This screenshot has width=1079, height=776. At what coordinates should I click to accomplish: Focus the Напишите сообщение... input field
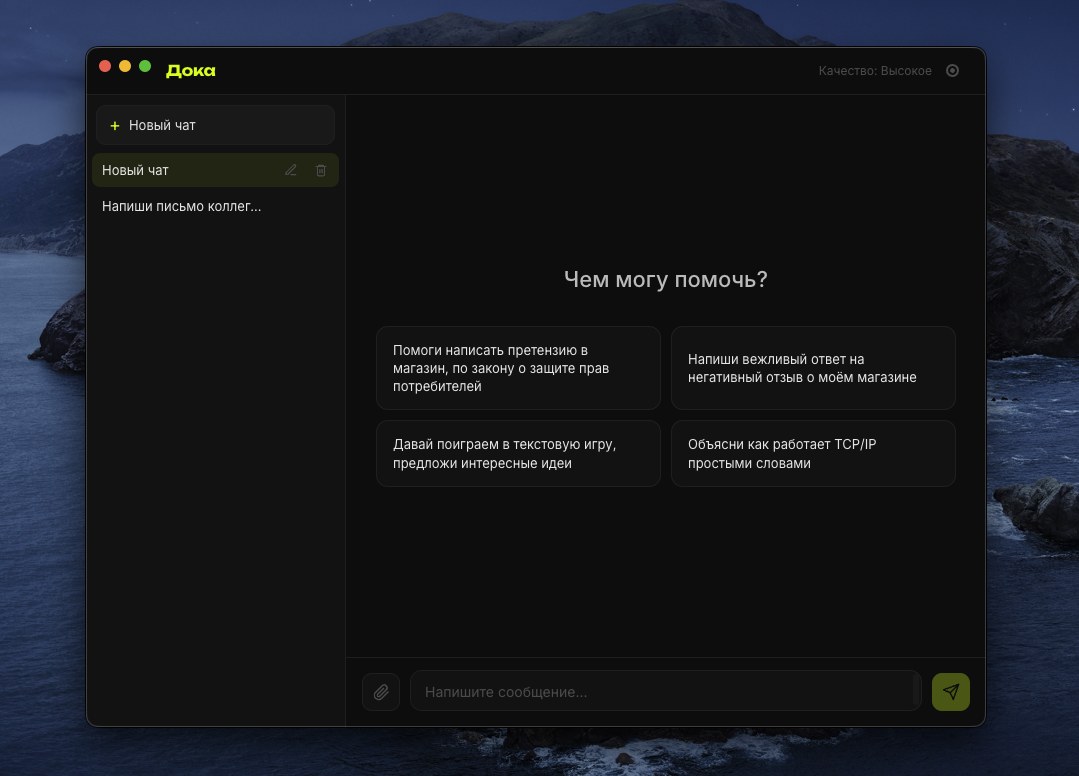tap(665, 691)
